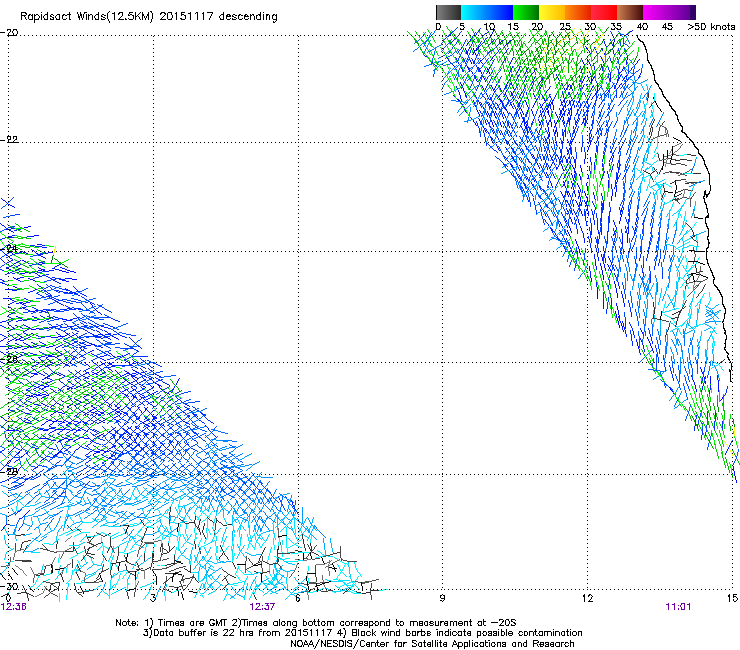Click the '-28' latitude axis label

pos(9,471)
